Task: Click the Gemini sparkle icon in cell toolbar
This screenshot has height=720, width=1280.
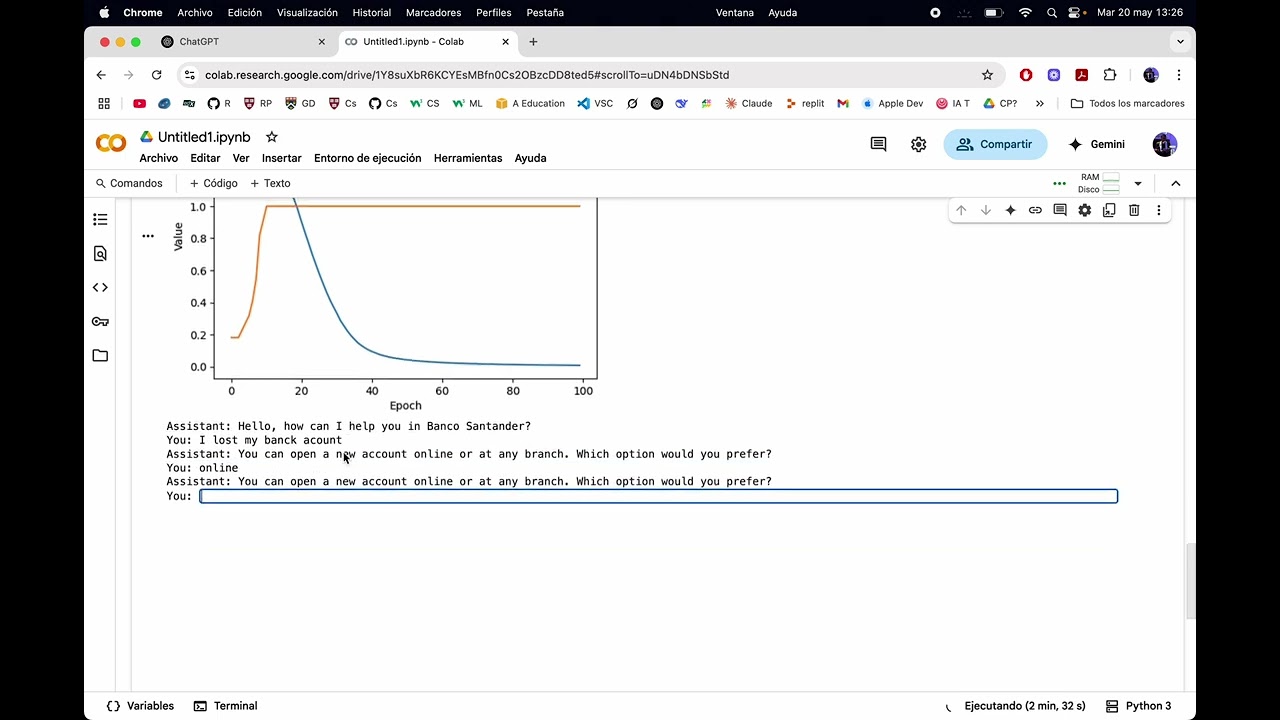Action: point(1010,210)
